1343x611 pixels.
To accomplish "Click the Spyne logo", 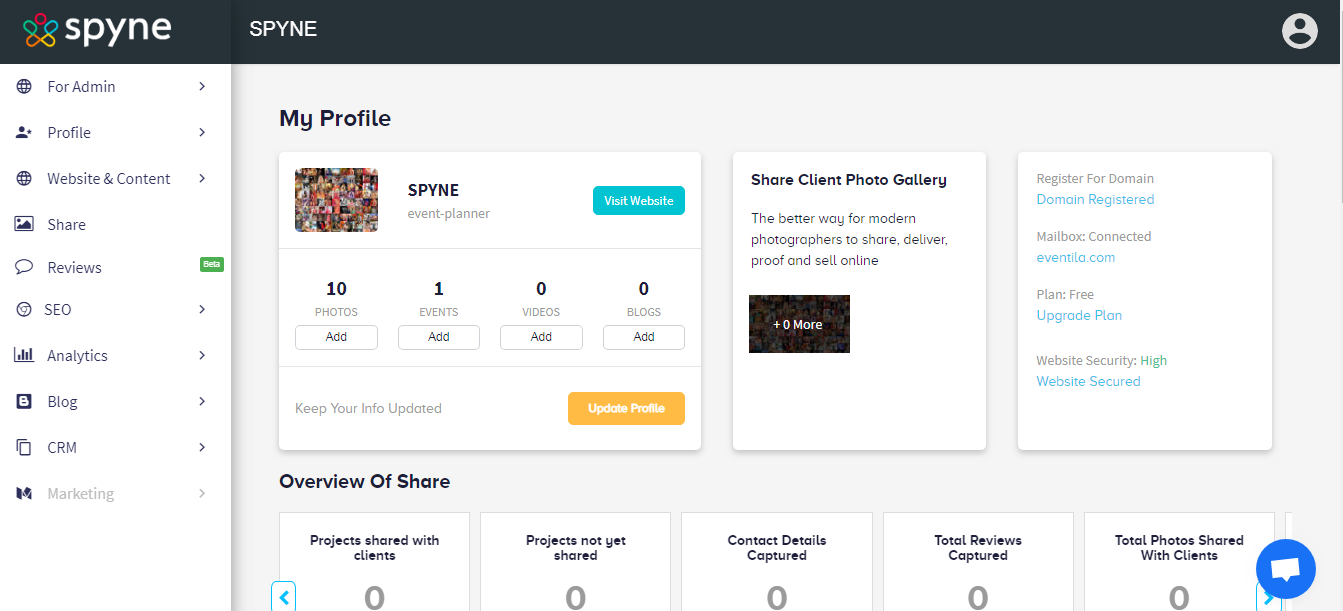I will pyautogui.click(x=98, y=30).
